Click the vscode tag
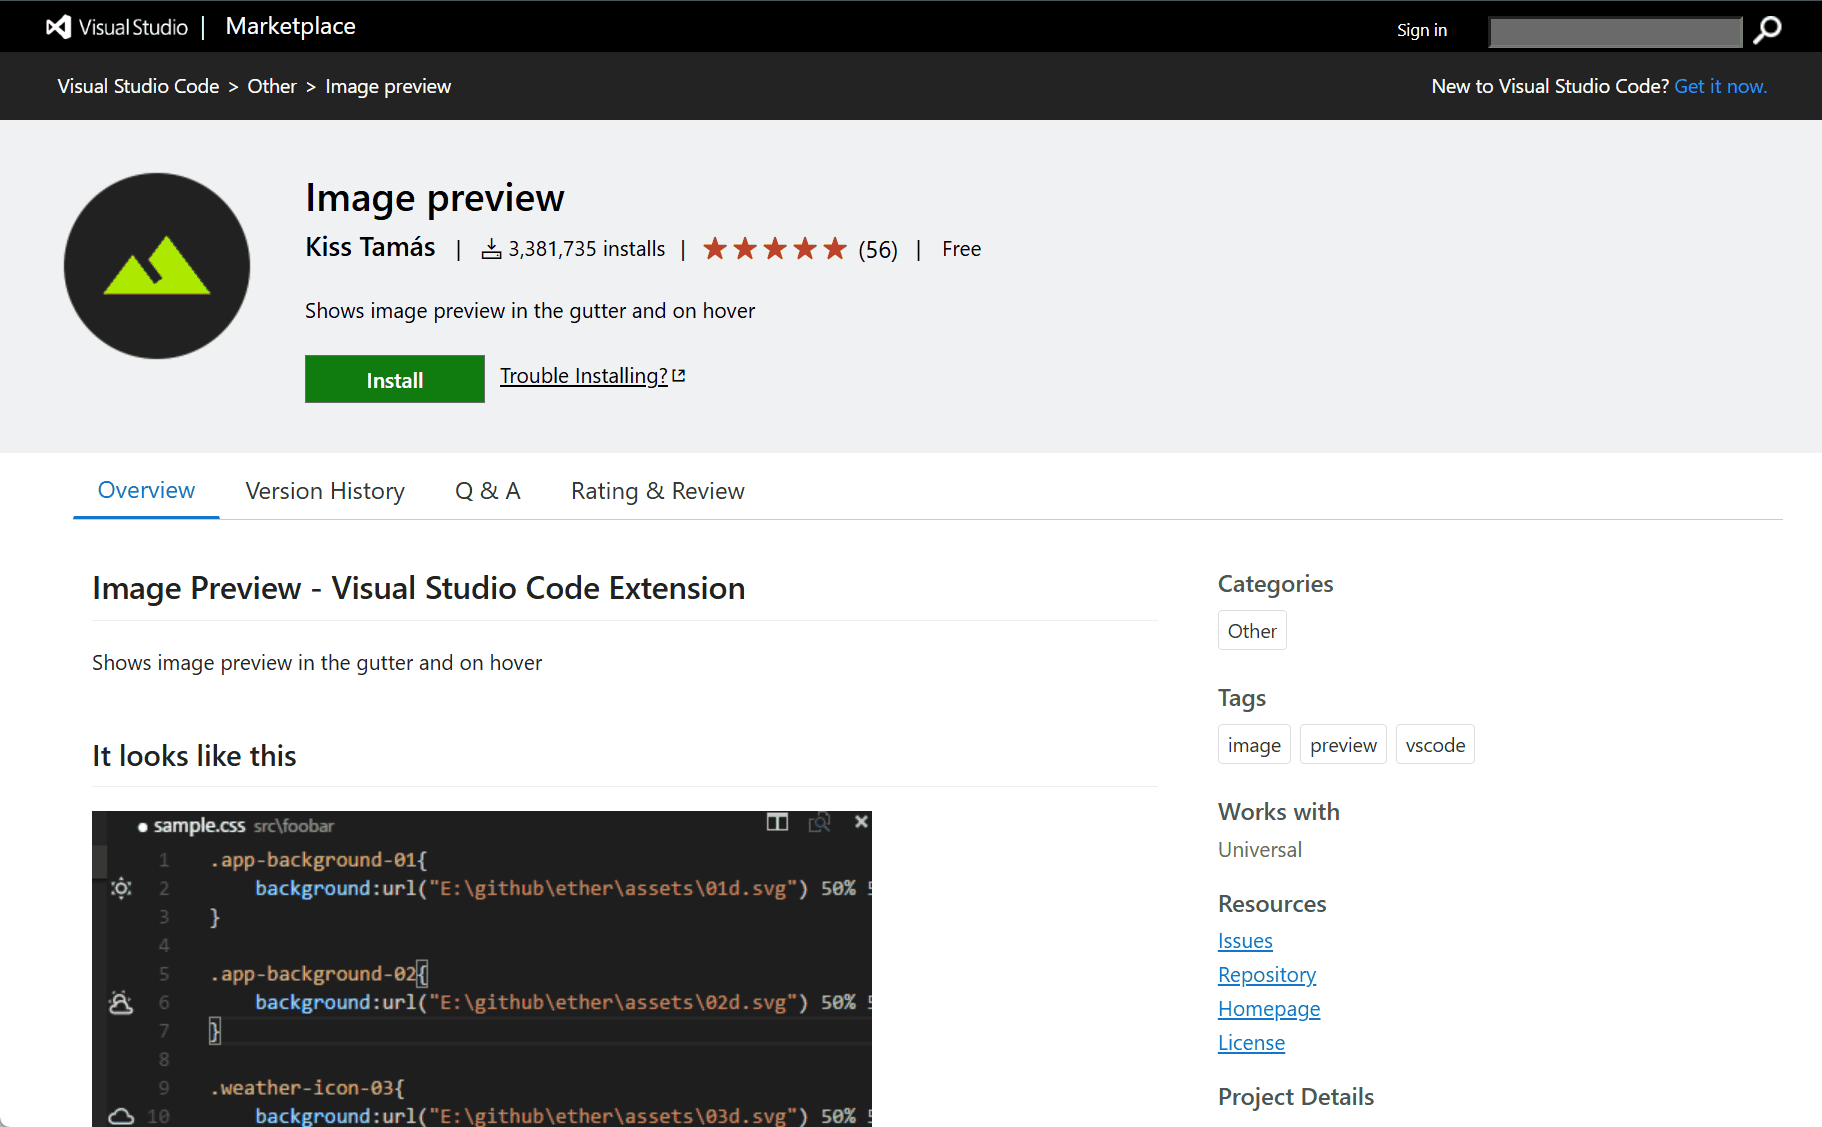 tap(1435, 745)
